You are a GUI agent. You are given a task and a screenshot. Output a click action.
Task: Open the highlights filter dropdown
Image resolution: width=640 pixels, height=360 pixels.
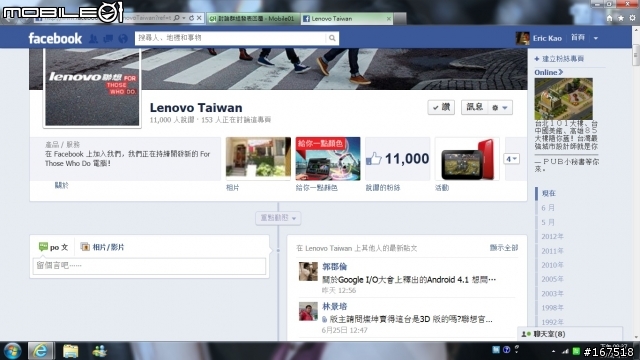coord(278,218)
